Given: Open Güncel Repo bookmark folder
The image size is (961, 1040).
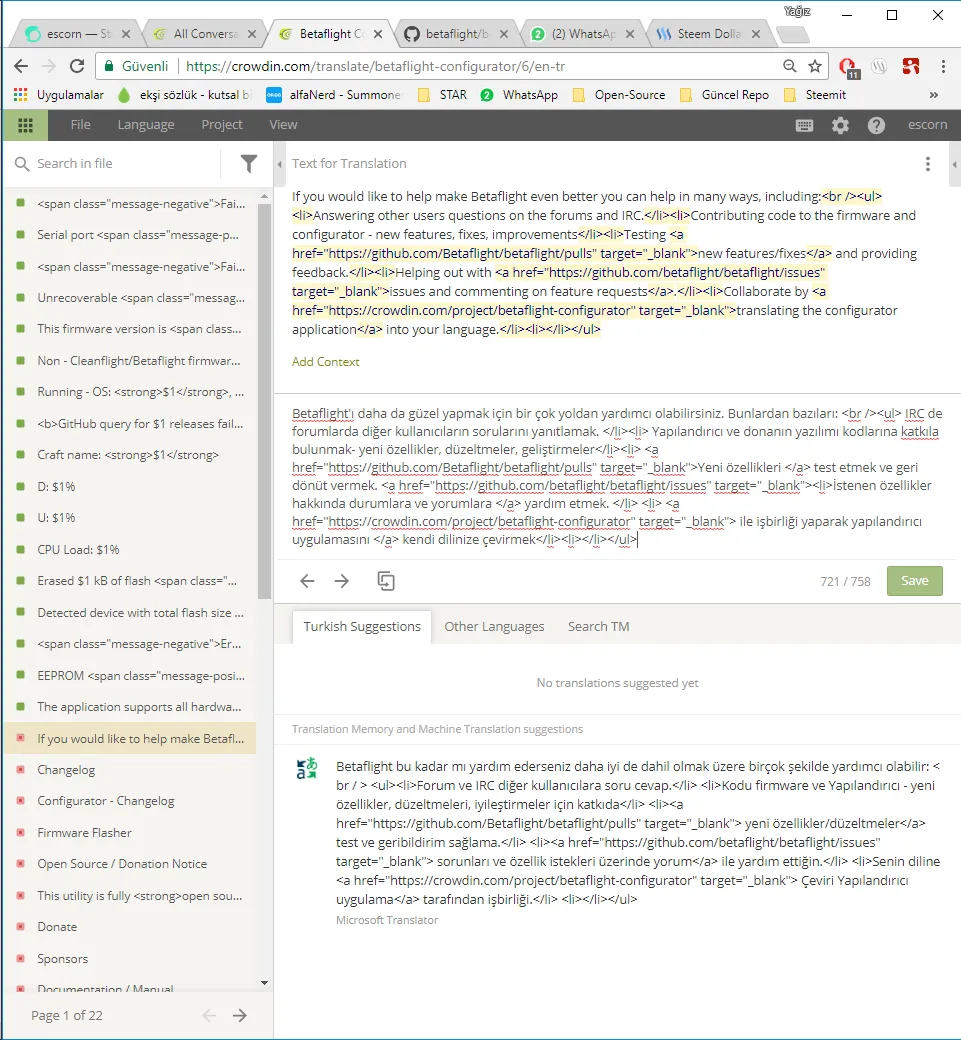Looking at the screenshot, I should tap(725, 95).
